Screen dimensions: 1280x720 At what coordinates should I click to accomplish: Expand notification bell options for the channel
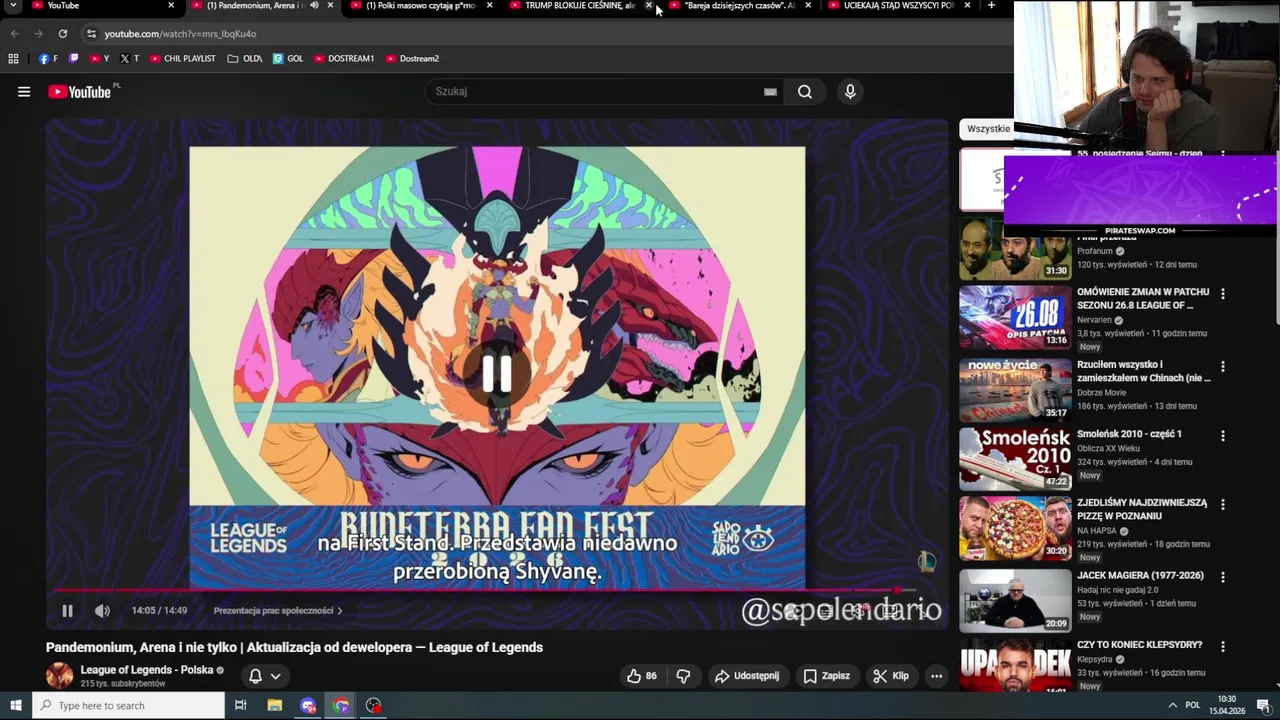click(x=265, y=676)
